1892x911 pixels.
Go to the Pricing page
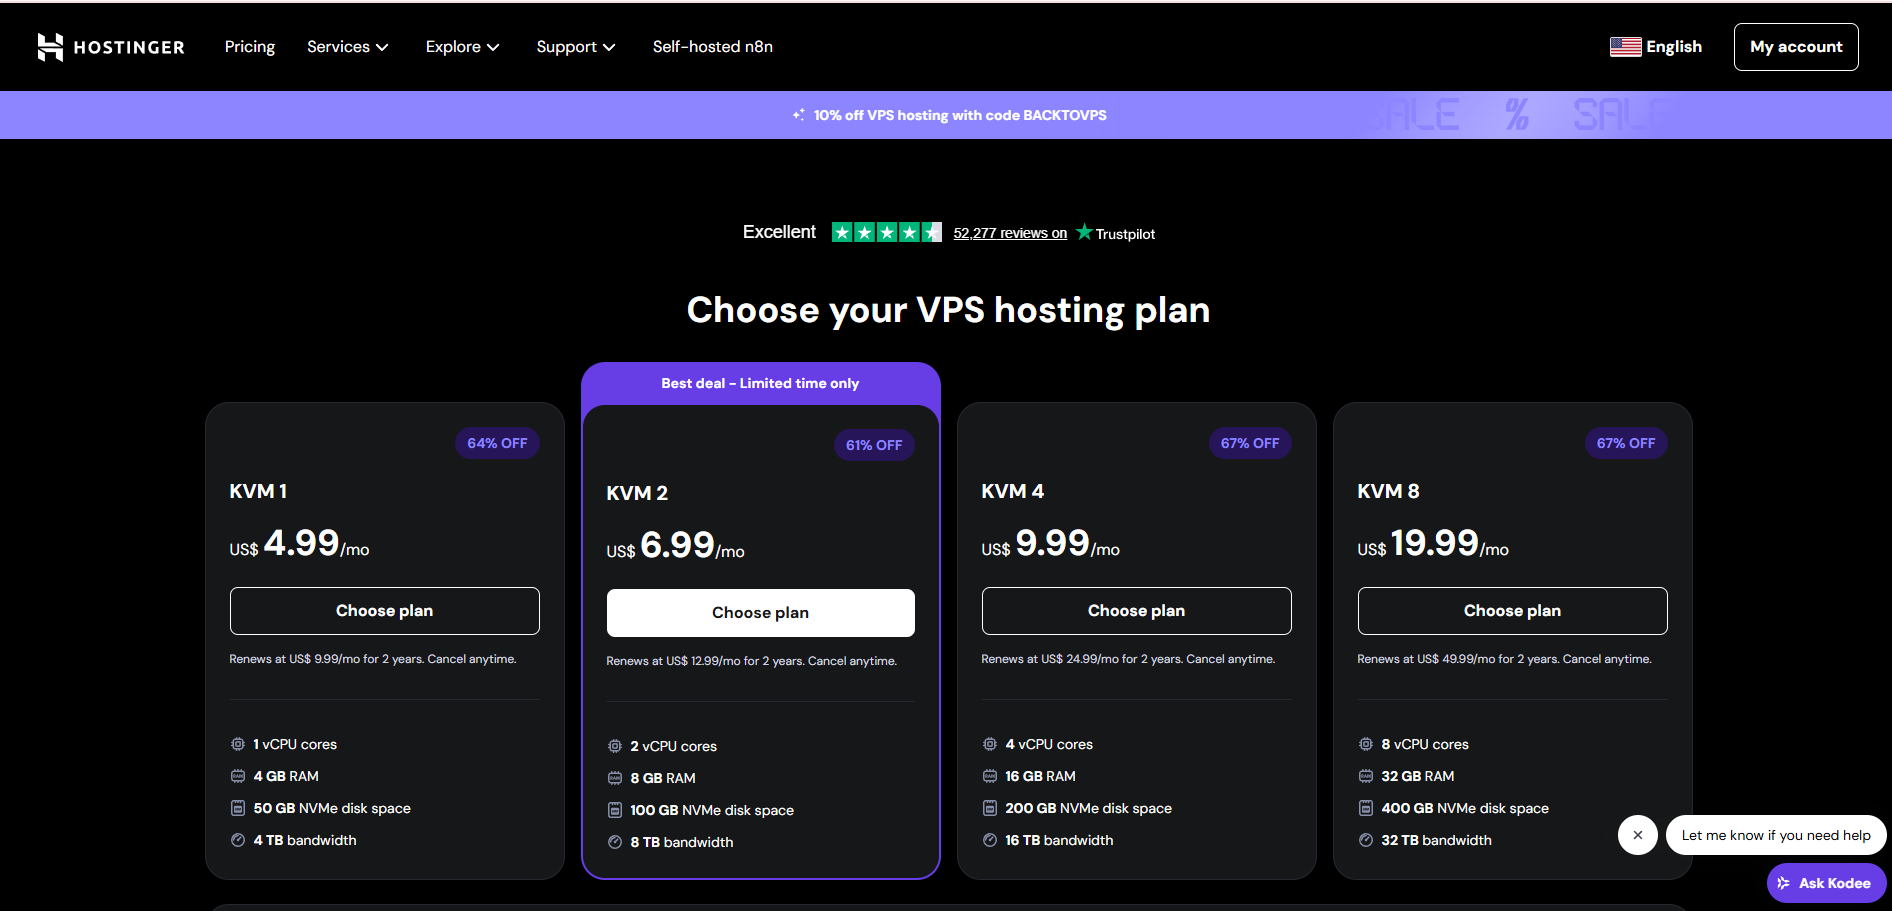[x=250, y=47]
